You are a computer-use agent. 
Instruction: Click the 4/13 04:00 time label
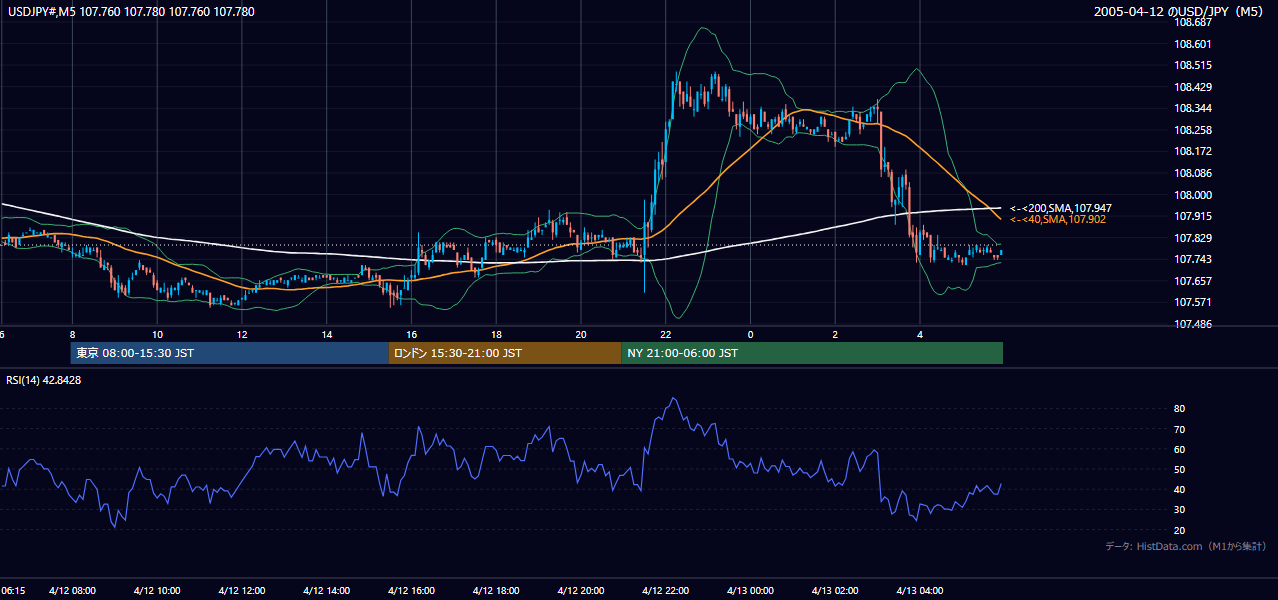[920, 591]
